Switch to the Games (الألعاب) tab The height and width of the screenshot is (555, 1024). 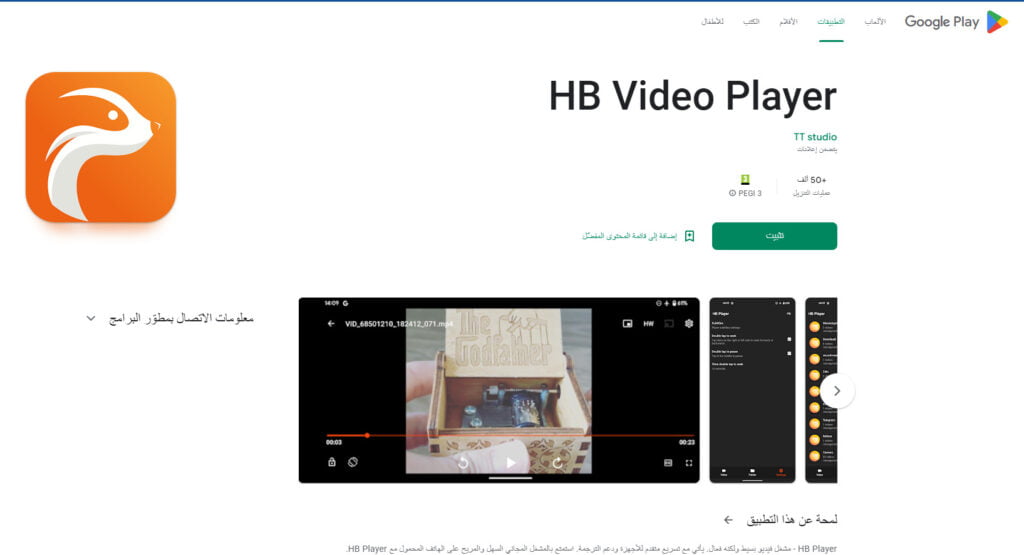pyautogui.click(x=875, y=22)
